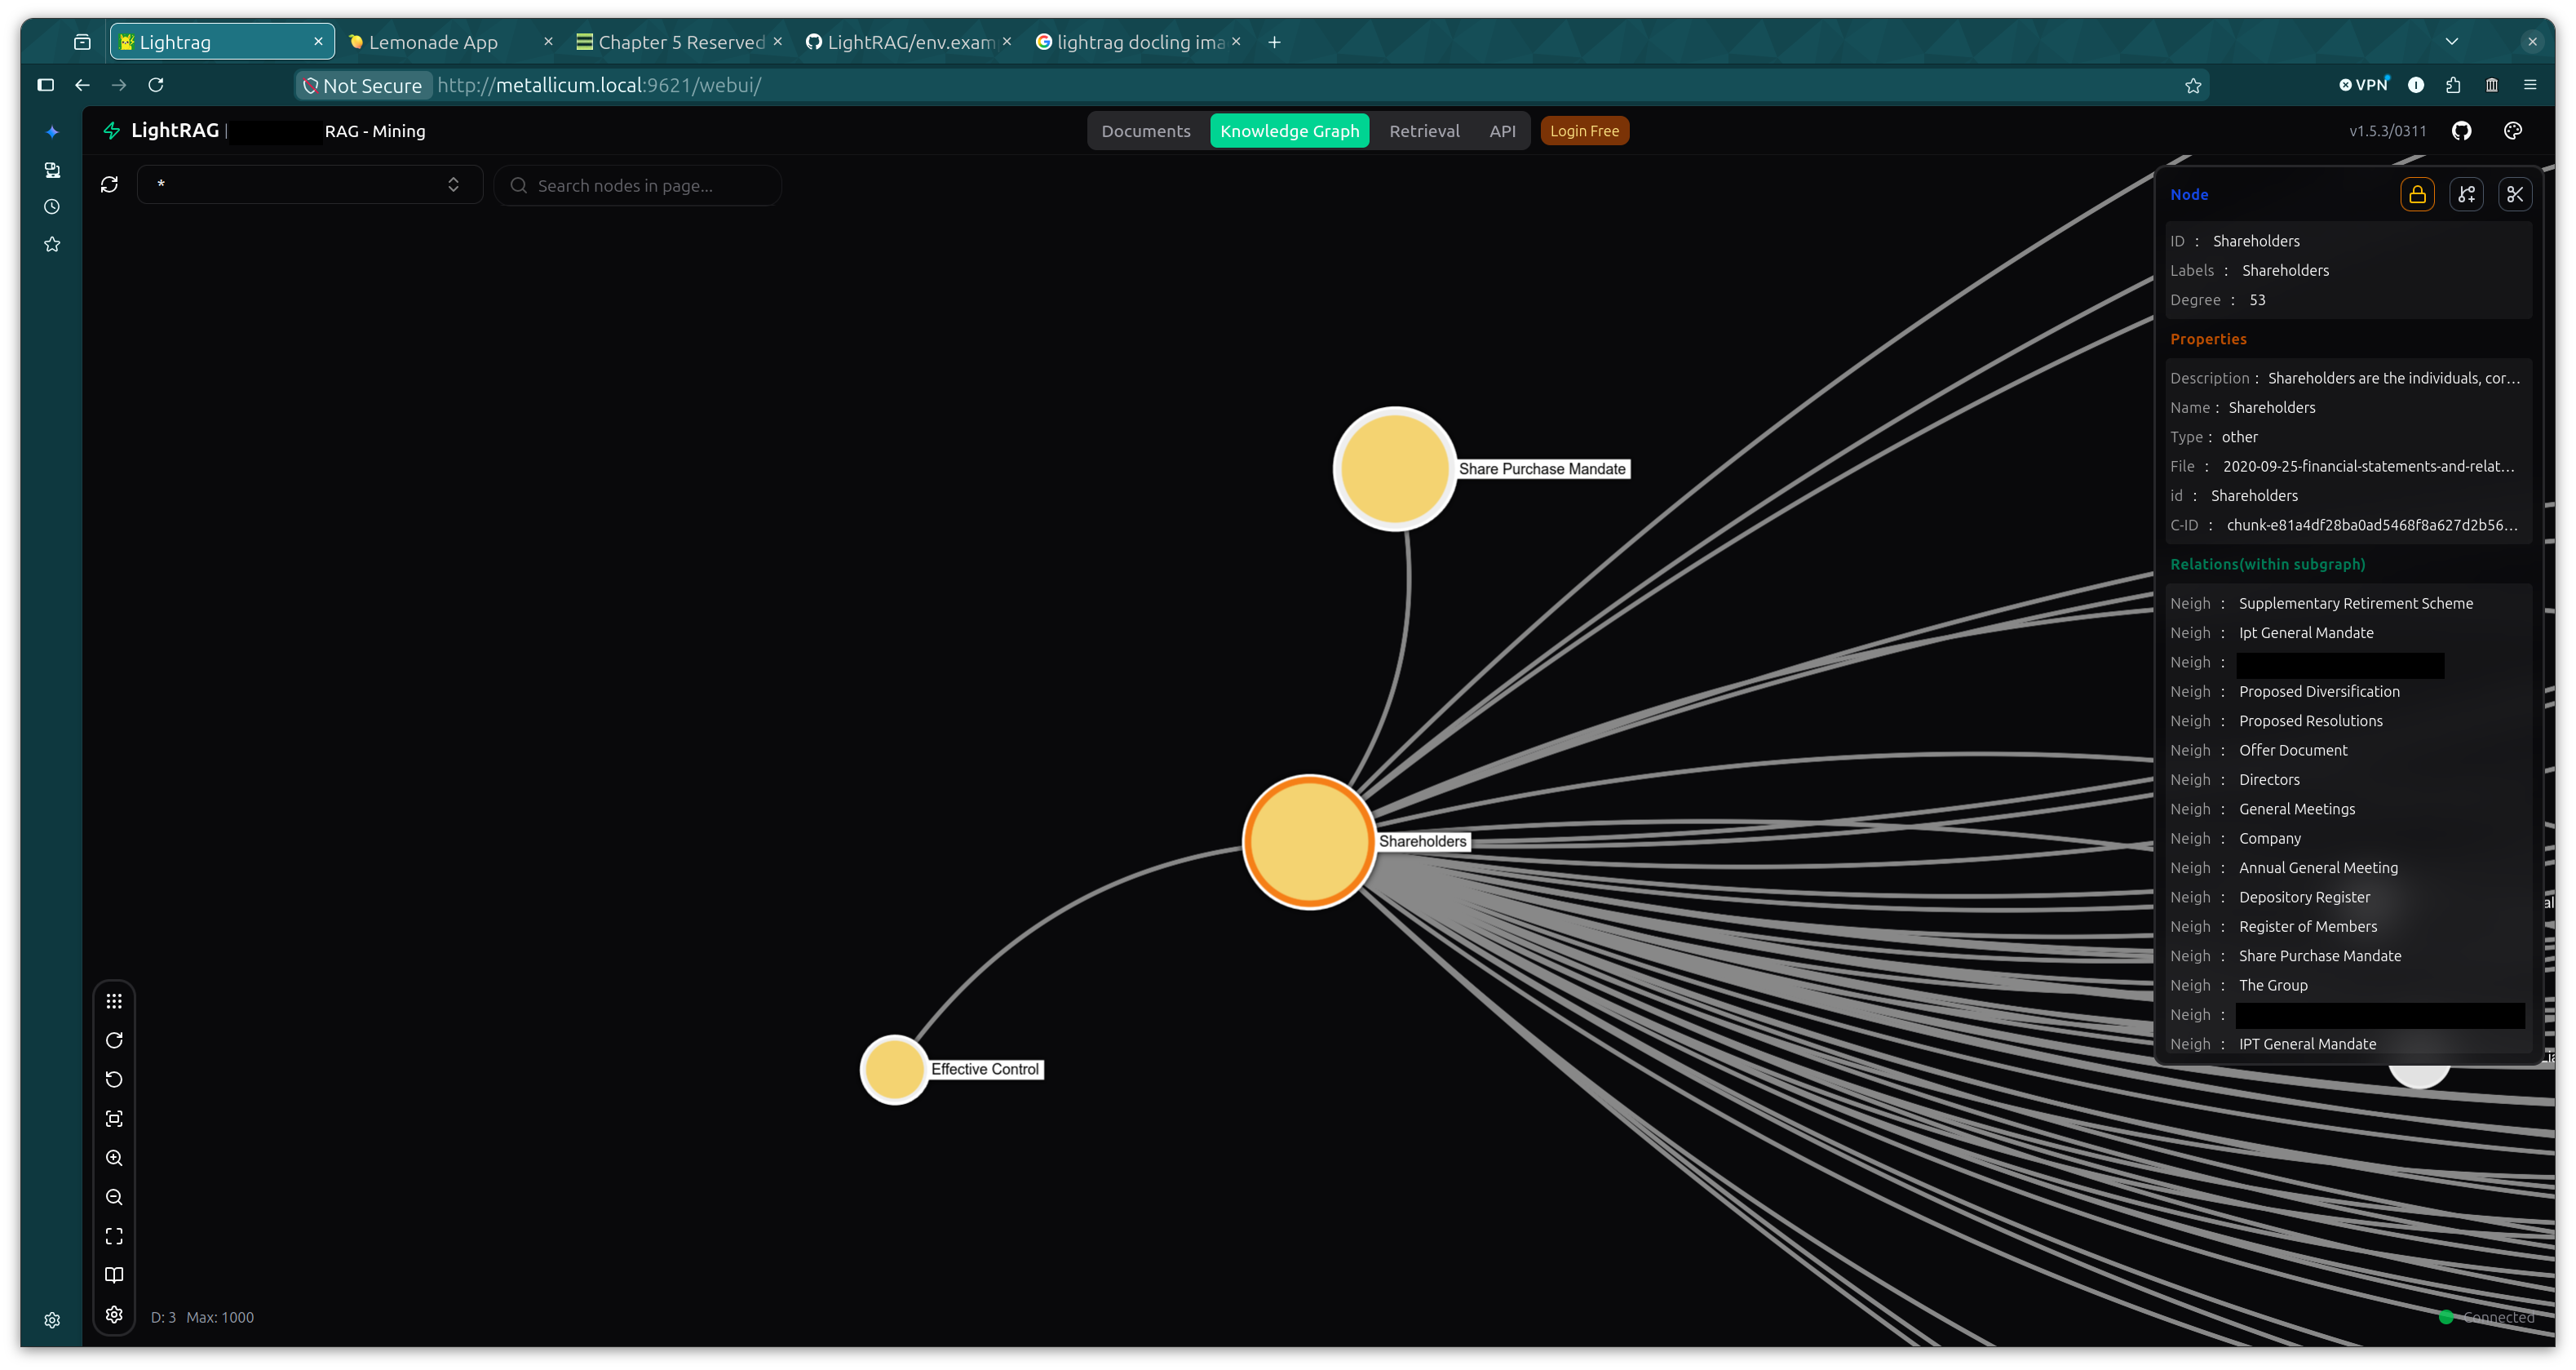
Task: Click neighbor Ipt General Mandate
Action: pyautogui.click(x=2305, y=633)
